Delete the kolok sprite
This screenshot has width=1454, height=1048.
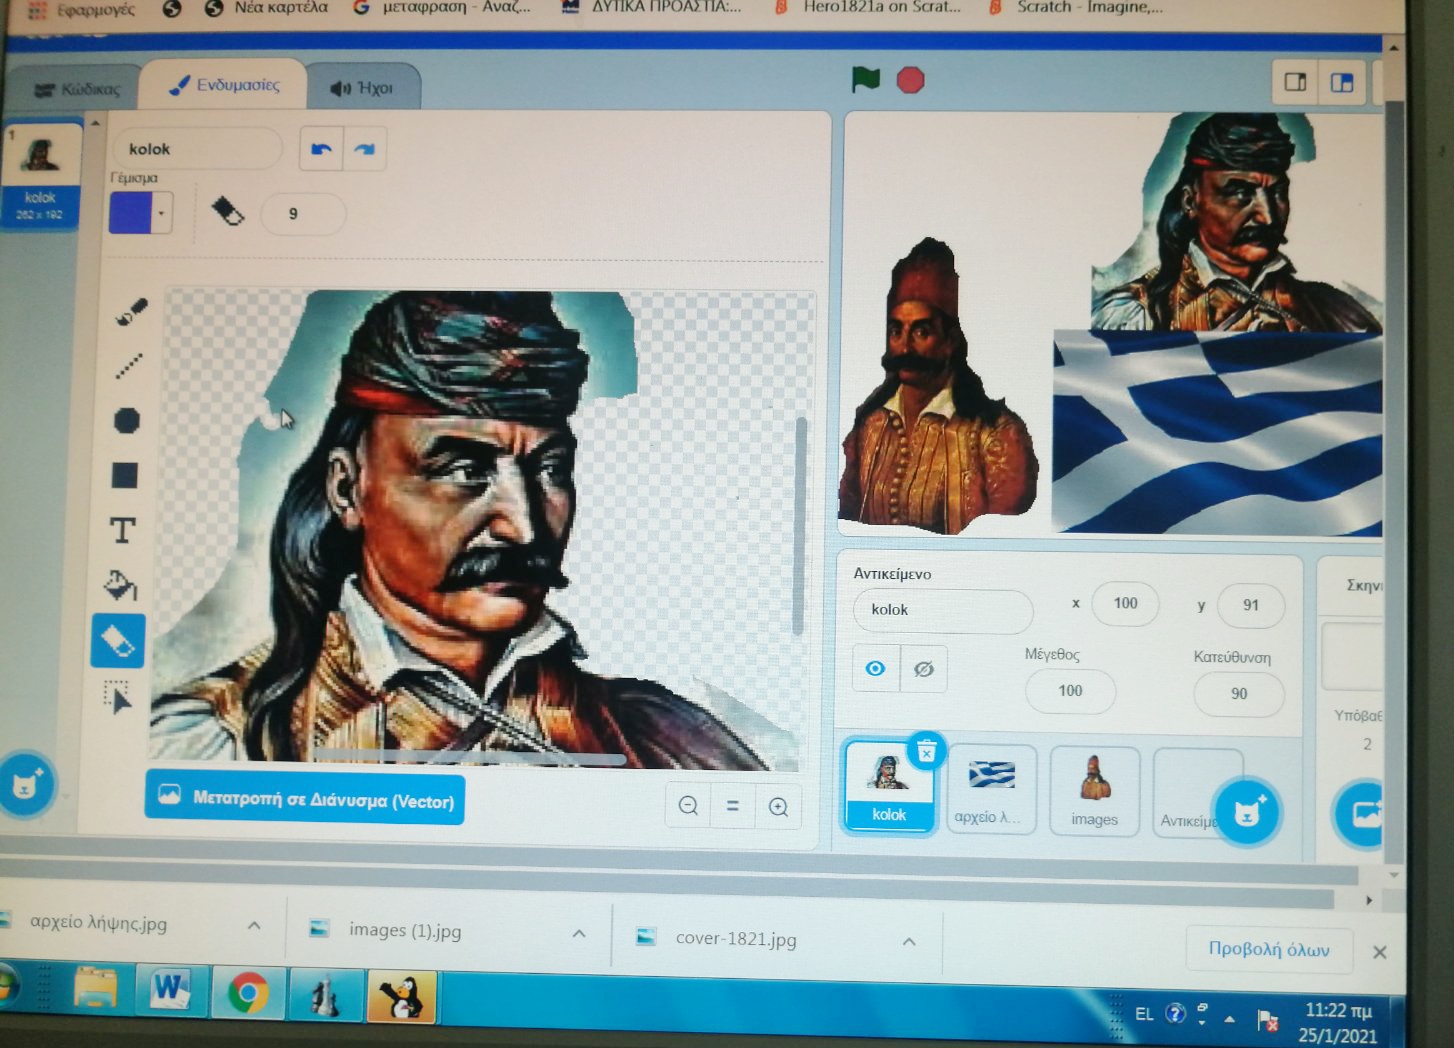[927, 751]
